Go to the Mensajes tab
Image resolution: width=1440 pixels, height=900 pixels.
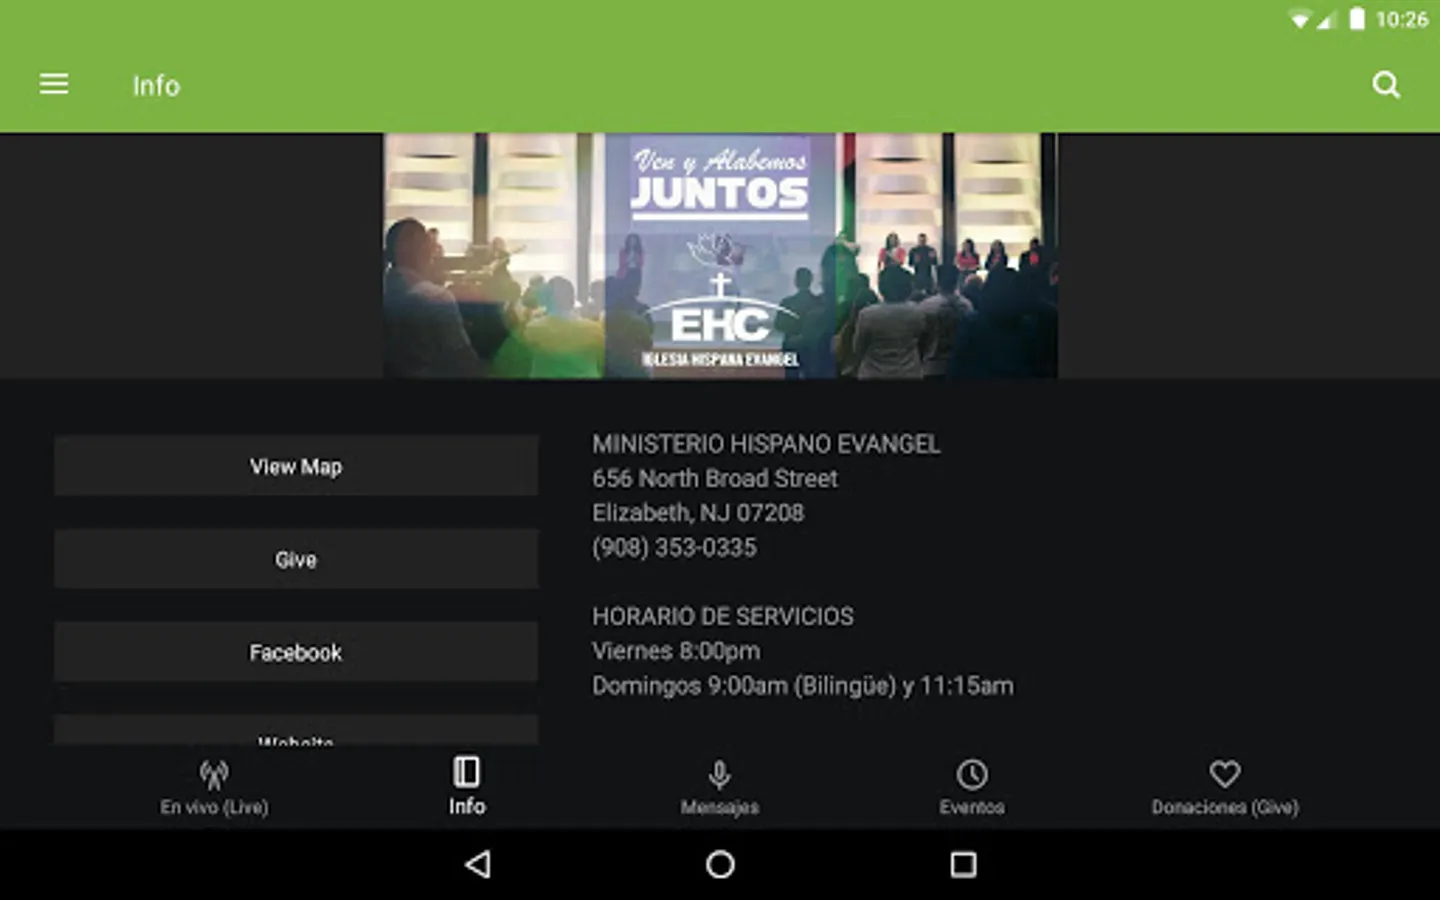pyautogui.click(x=720, y=788)
